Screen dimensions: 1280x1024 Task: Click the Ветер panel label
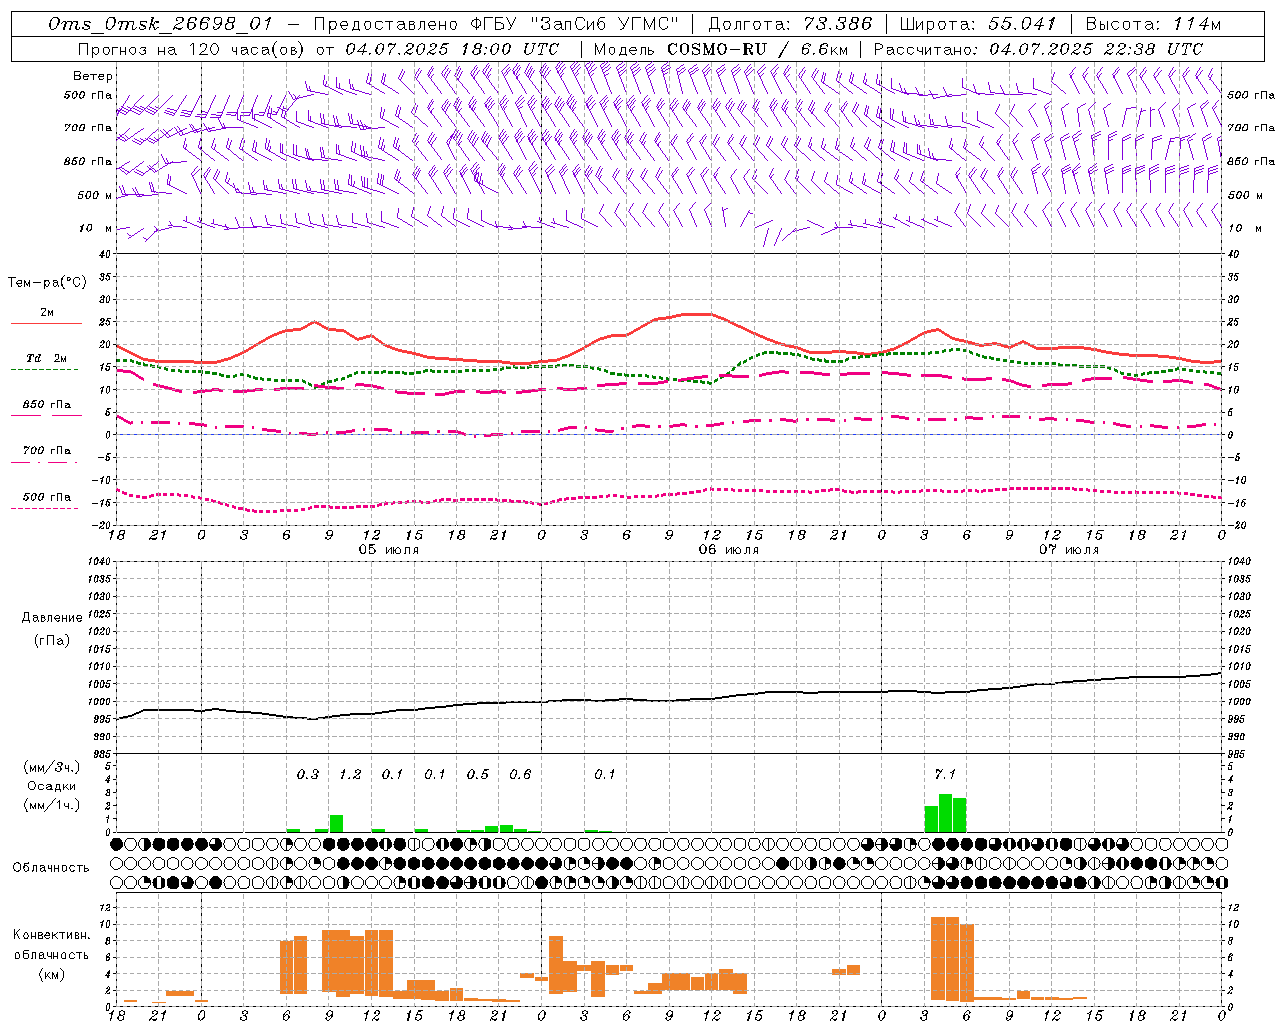(x=93, y=76)
